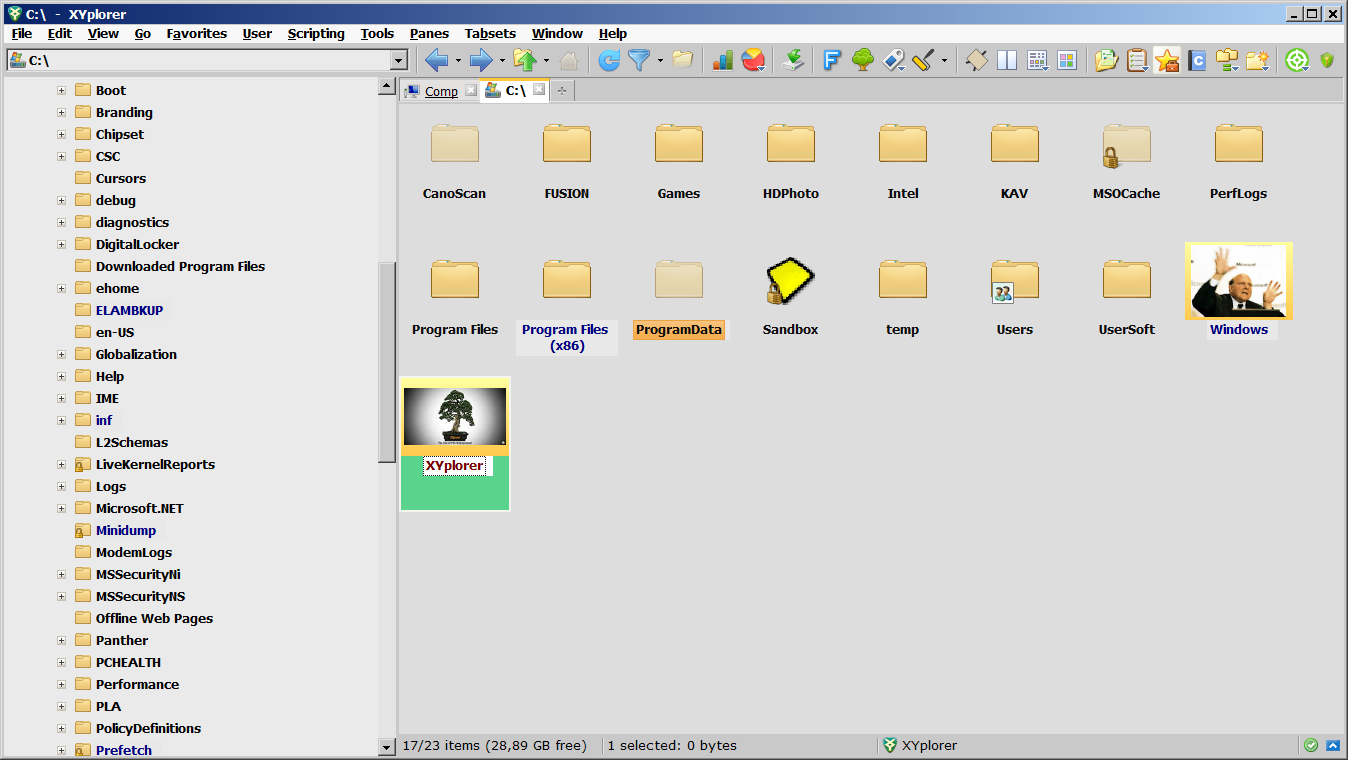Viewport: 1348px width, 760px height.
Task: Show the folder tree (tree icon)
Action: [x=861, y=60]
